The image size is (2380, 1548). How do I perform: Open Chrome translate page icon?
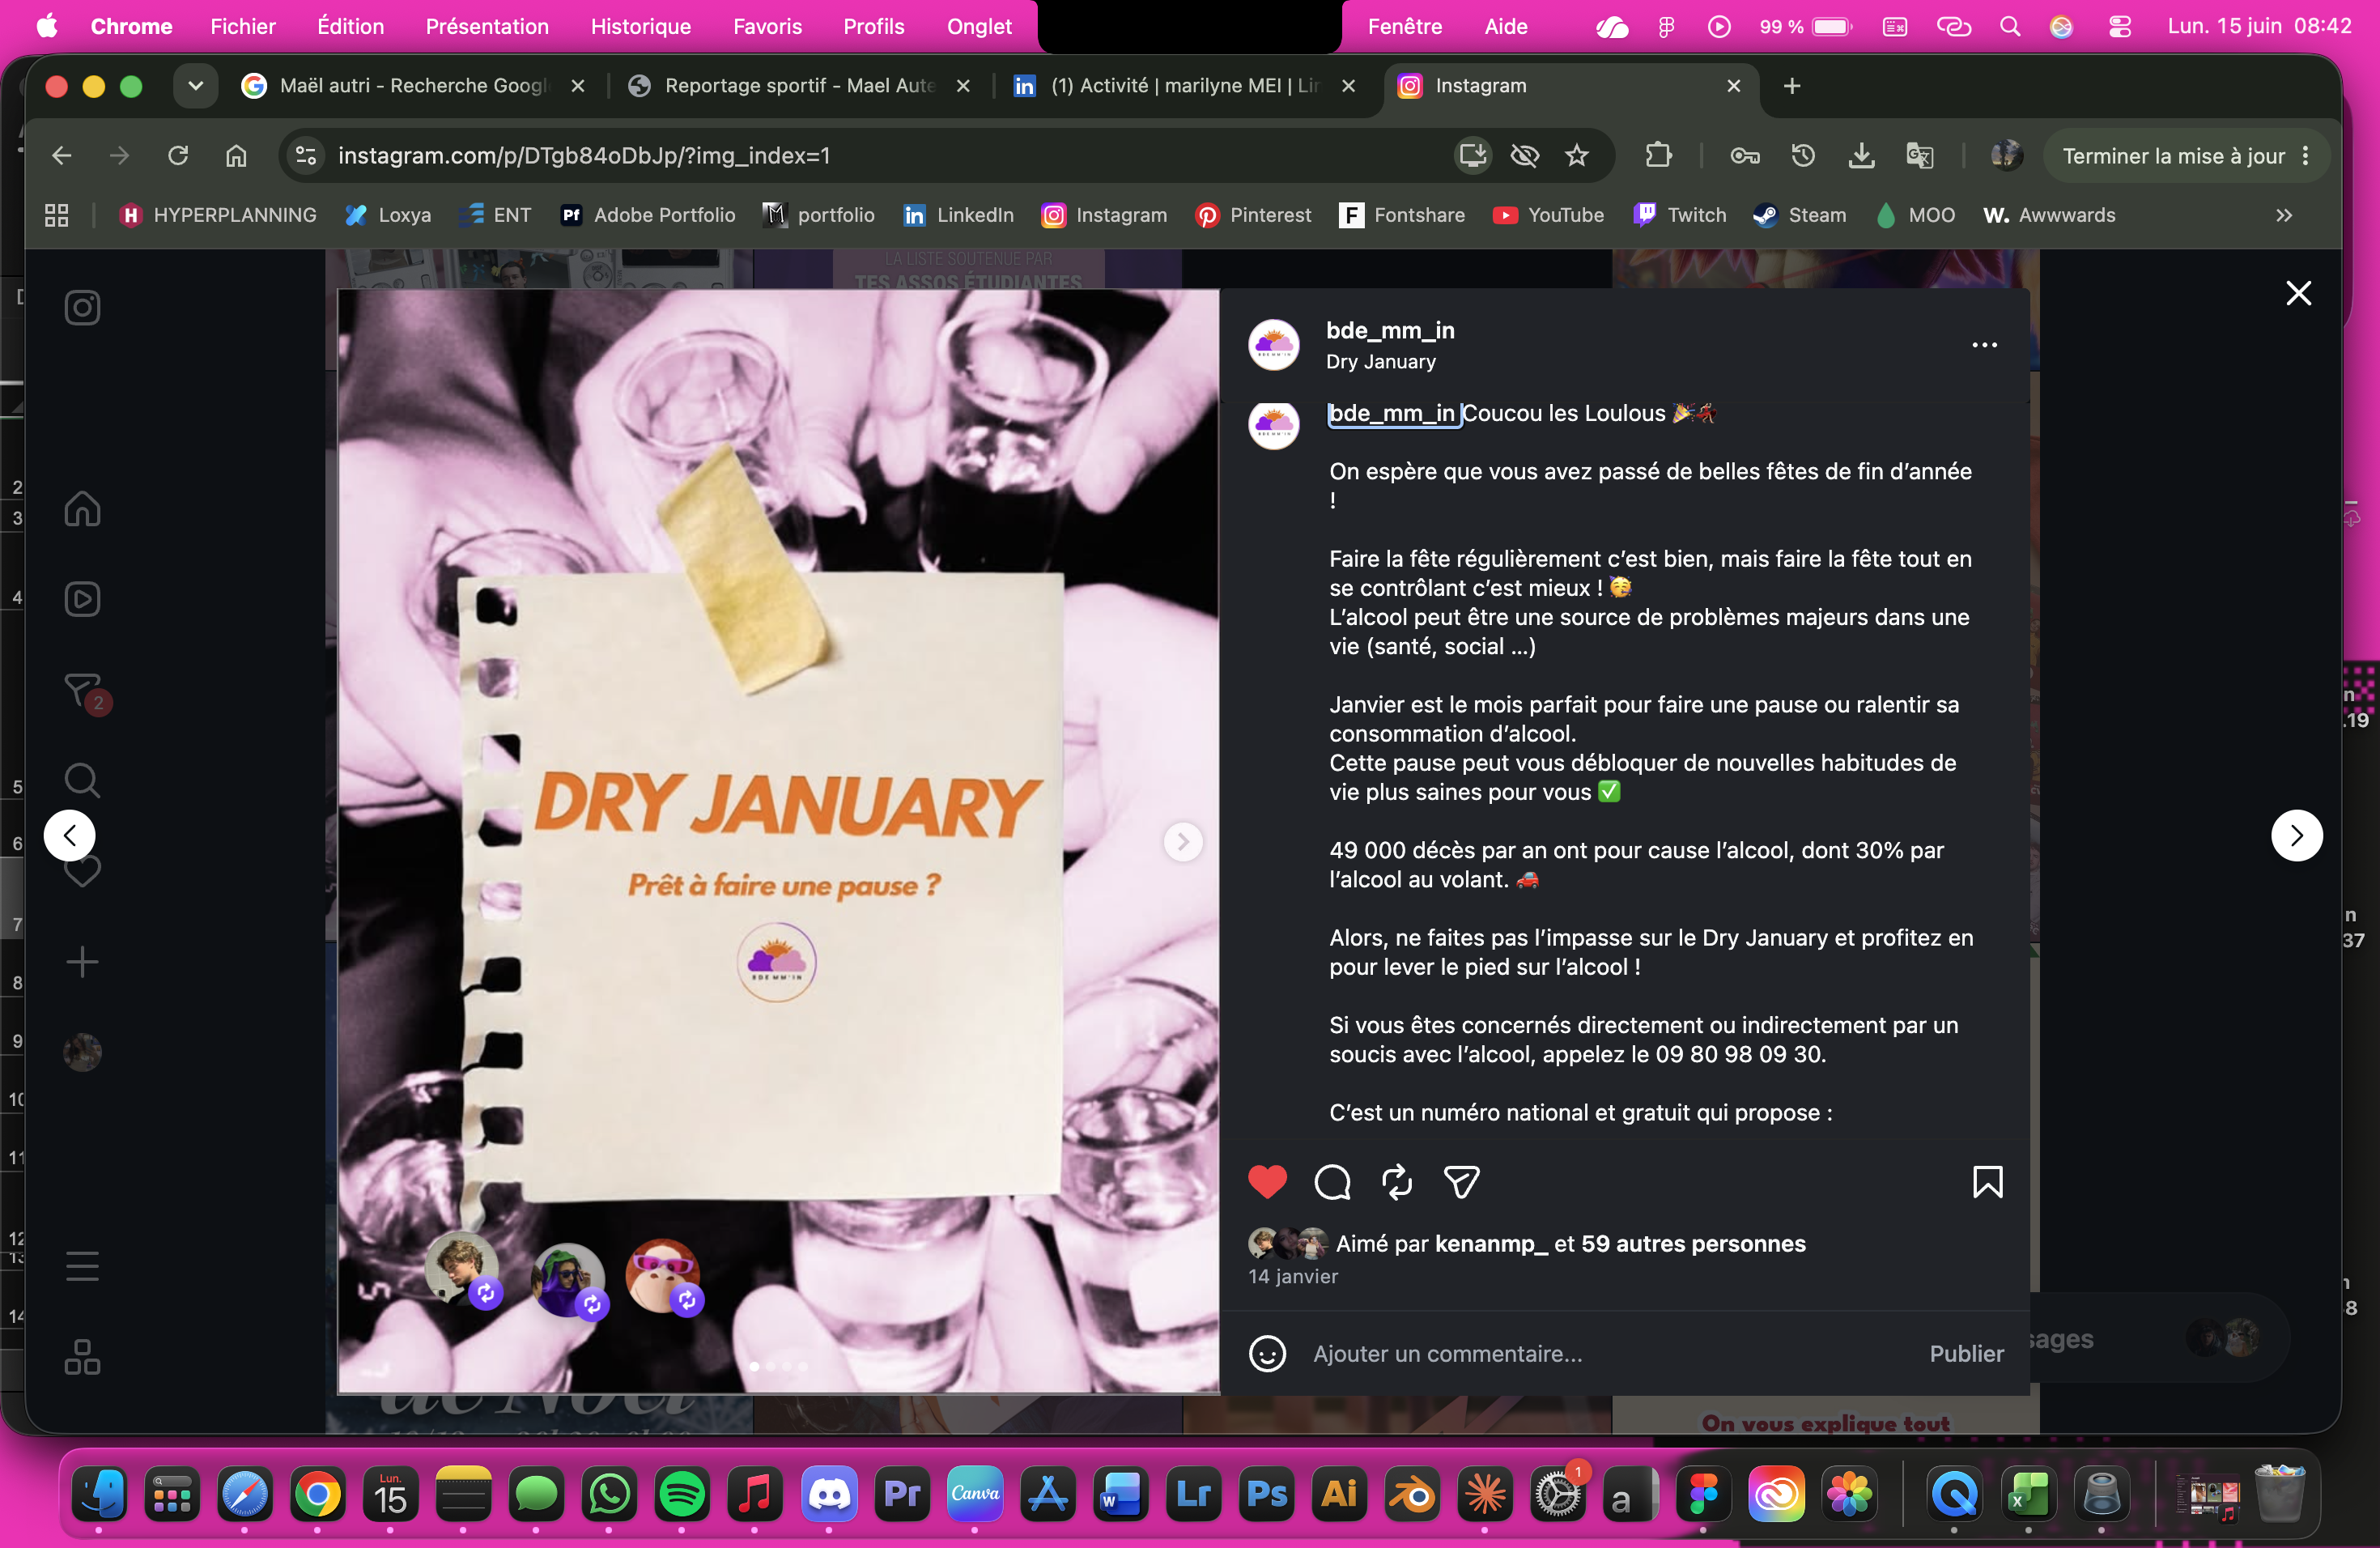pos(1919,155)
